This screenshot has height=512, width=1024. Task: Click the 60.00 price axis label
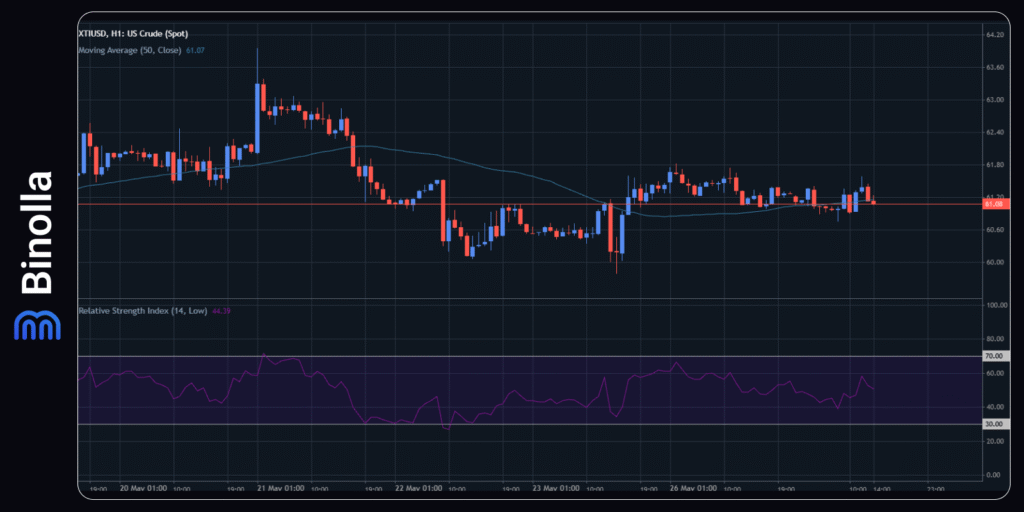[994, 262]
